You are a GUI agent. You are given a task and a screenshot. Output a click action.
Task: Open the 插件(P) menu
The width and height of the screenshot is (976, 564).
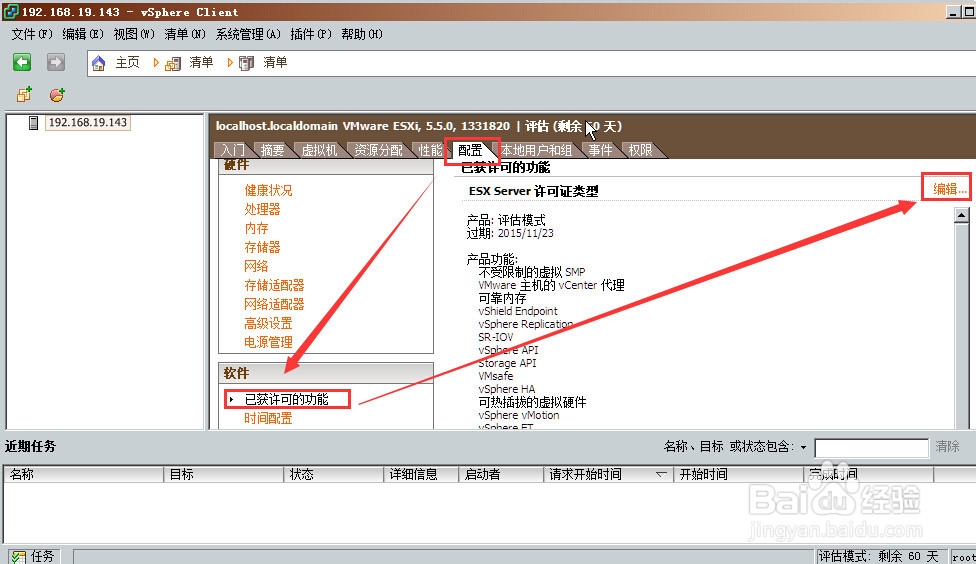pyautogui.click(x=311, y=34)
